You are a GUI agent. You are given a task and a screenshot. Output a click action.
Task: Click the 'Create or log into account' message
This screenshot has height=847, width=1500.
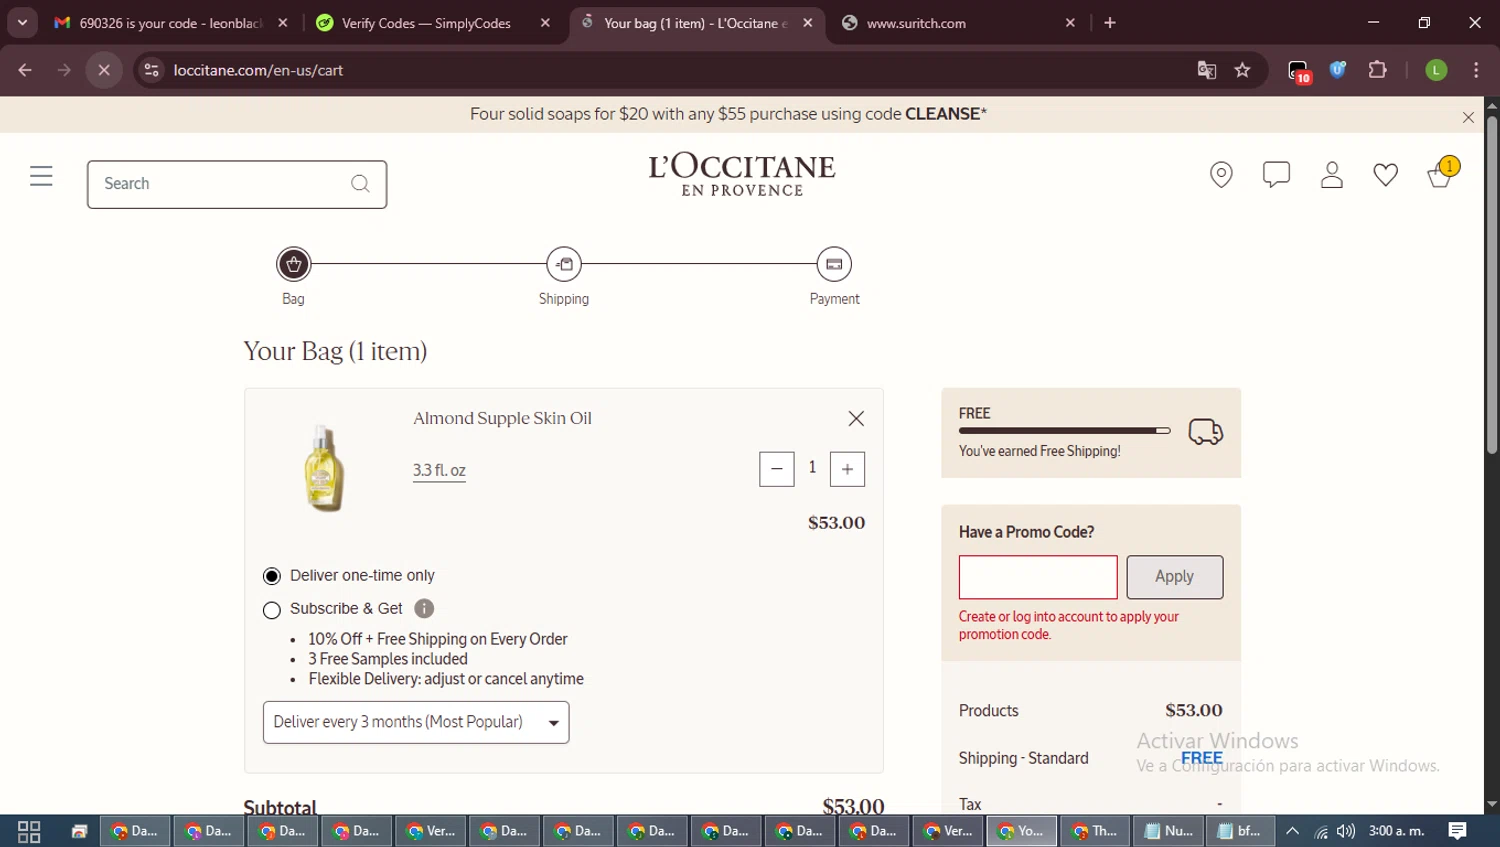point(1069,626)
